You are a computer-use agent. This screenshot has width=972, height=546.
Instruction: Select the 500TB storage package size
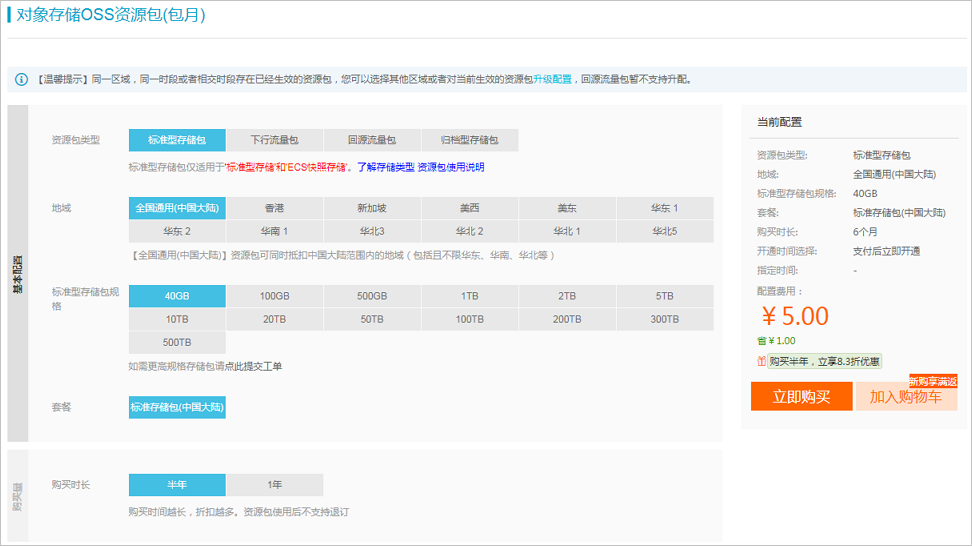[x=177, y=342]
